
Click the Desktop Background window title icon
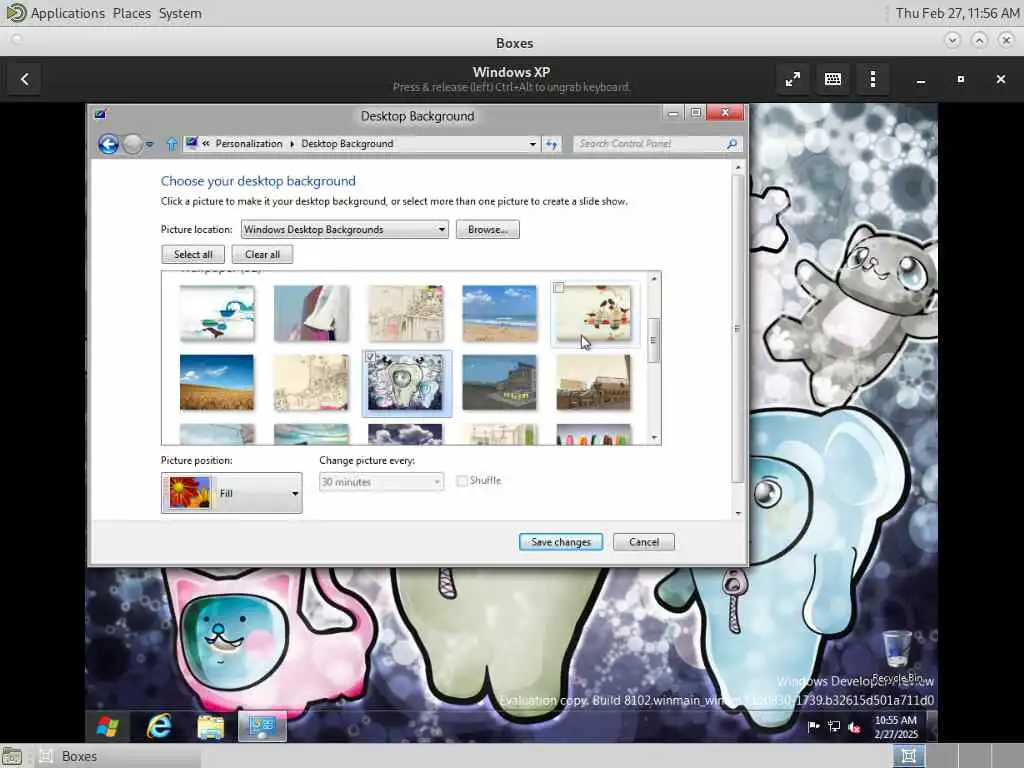(x=100, y=115)
